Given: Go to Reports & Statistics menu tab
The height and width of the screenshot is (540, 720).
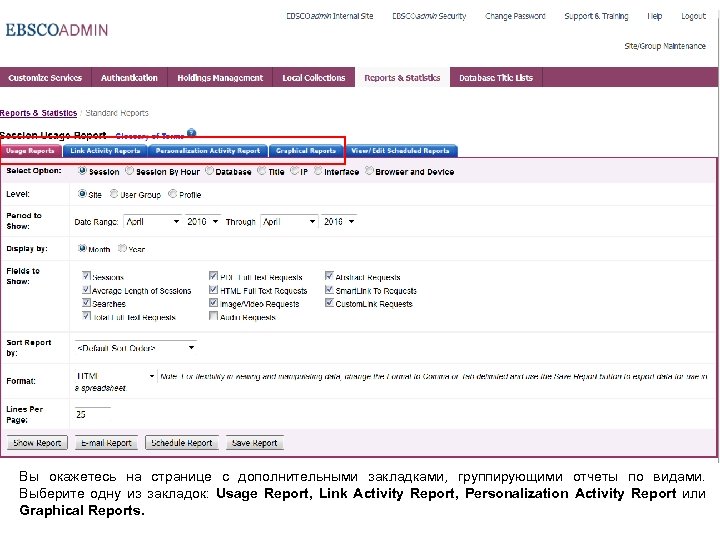Looking at the screenshot, I should point(402,78).
